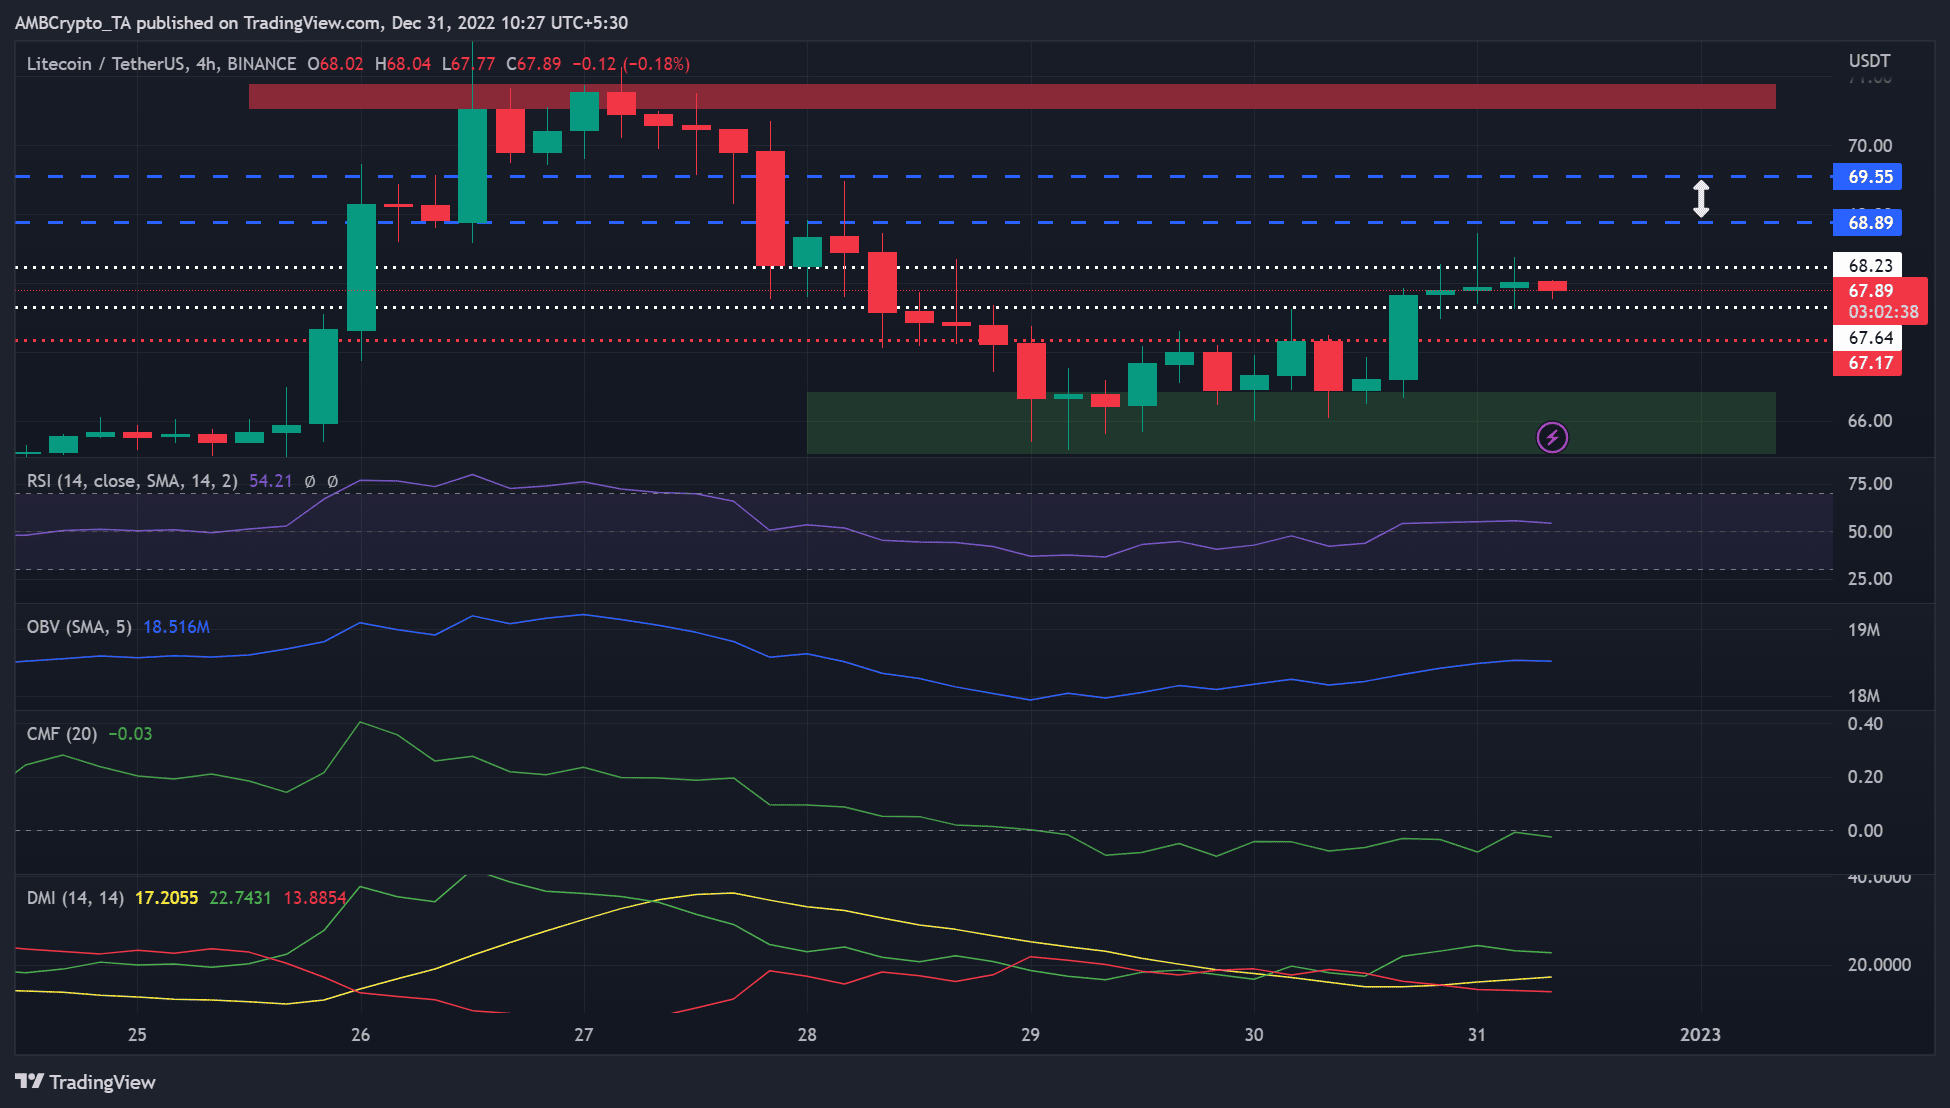The height and width of the screenshot is (1108, 1950).
Task: Click the date label 30 on time axis
Action: pos(1254,1035)
